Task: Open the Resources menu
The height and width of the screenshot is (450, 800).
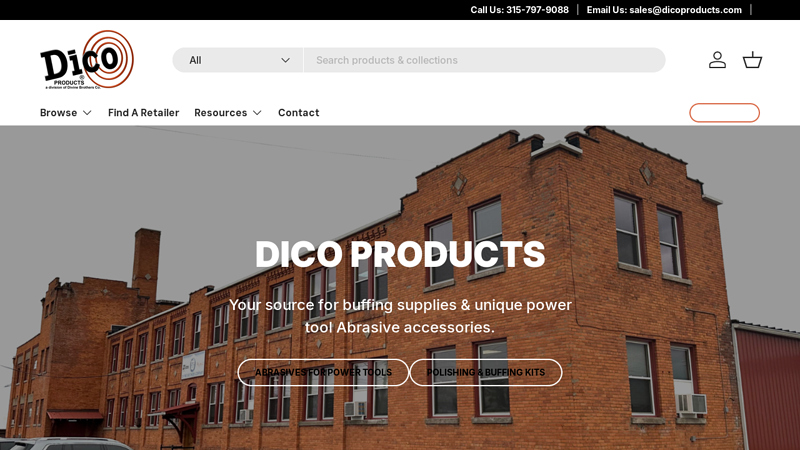Action: click(228, 113)
